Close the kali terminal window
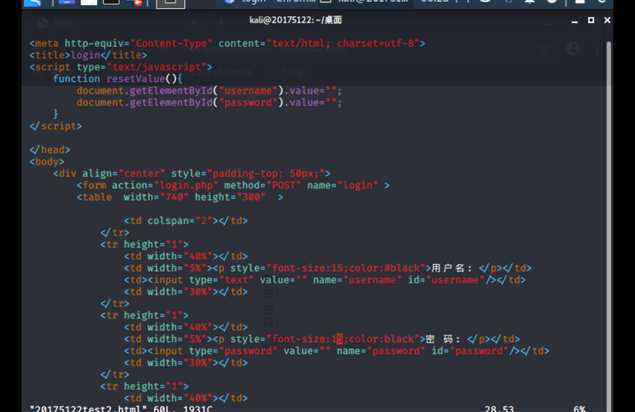The width and height of the screenshot is (635, 412). (x=607, y=20)
